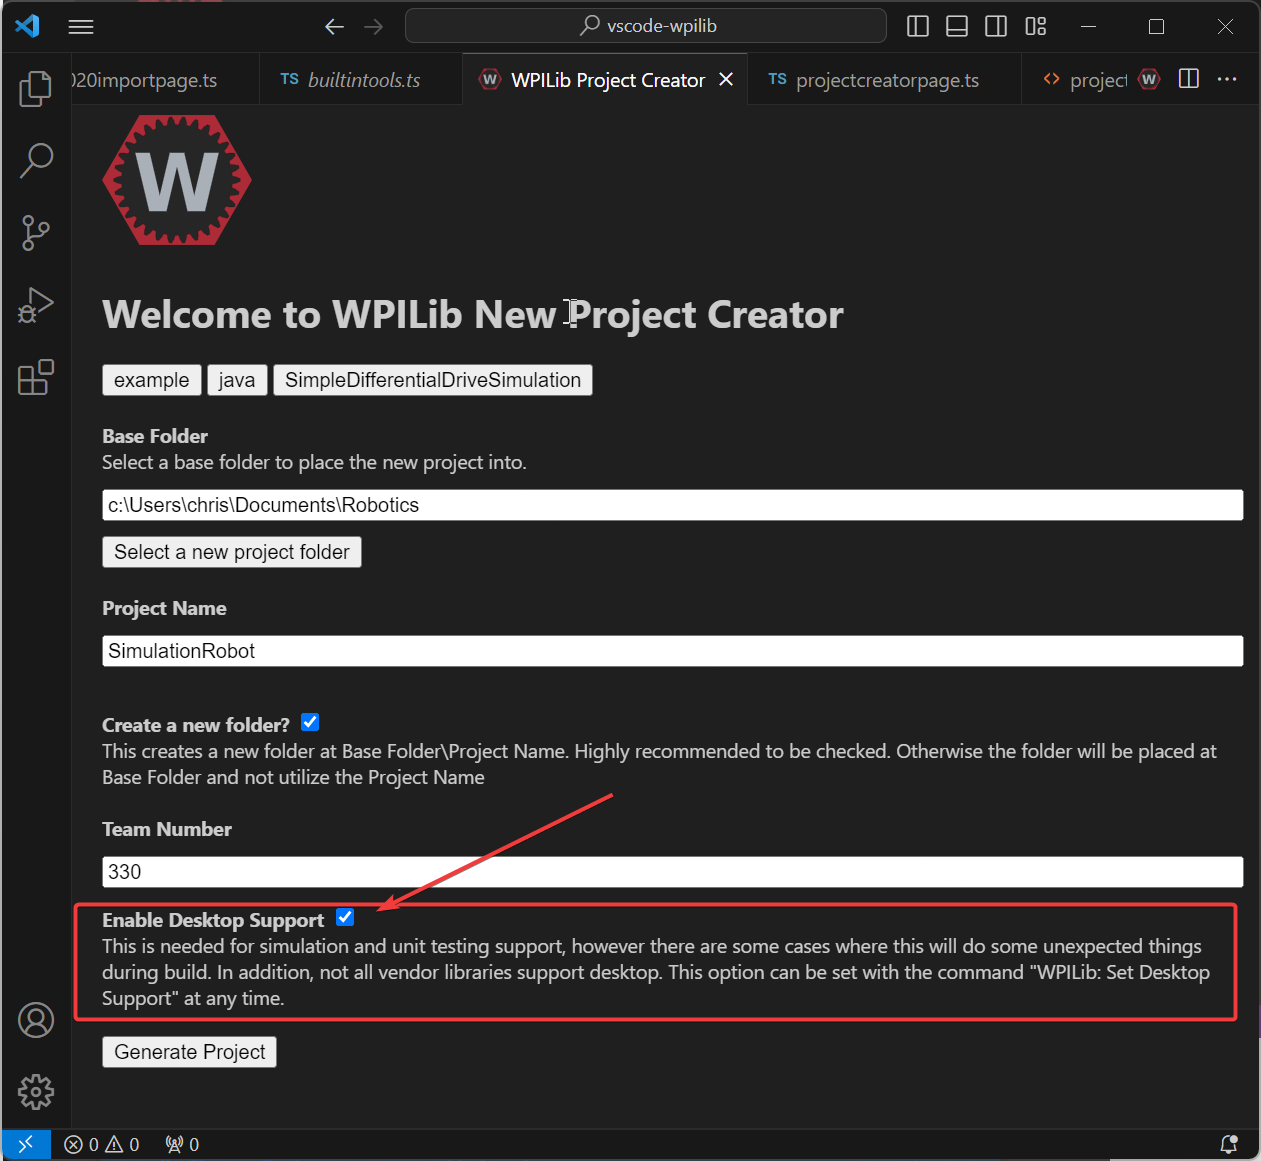Open the Run and Debug view
The height and width of the screenshot is (1161, 1261).
point(36,305)
